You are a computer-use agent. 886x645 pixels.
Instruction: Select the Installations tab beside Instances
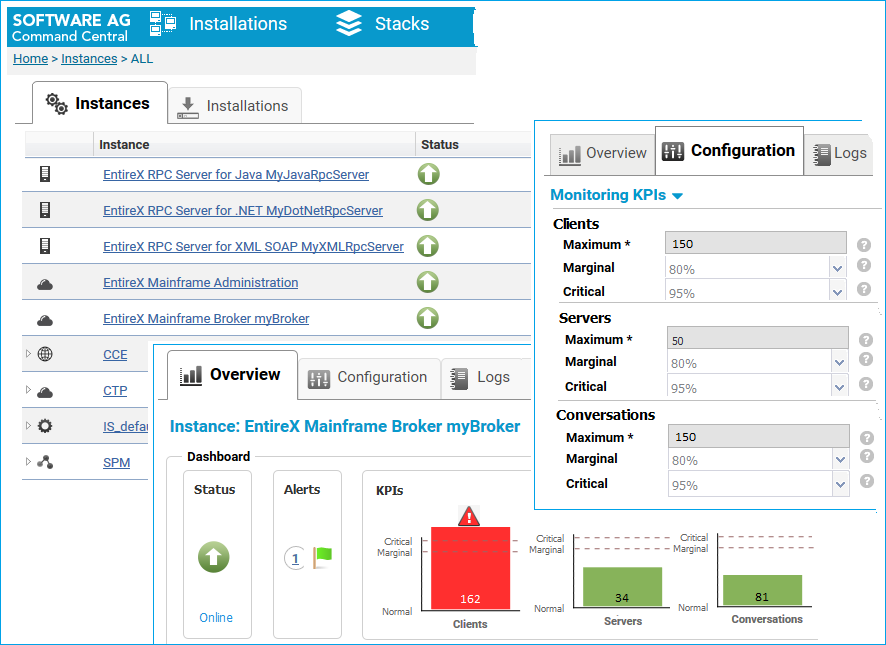234,106
